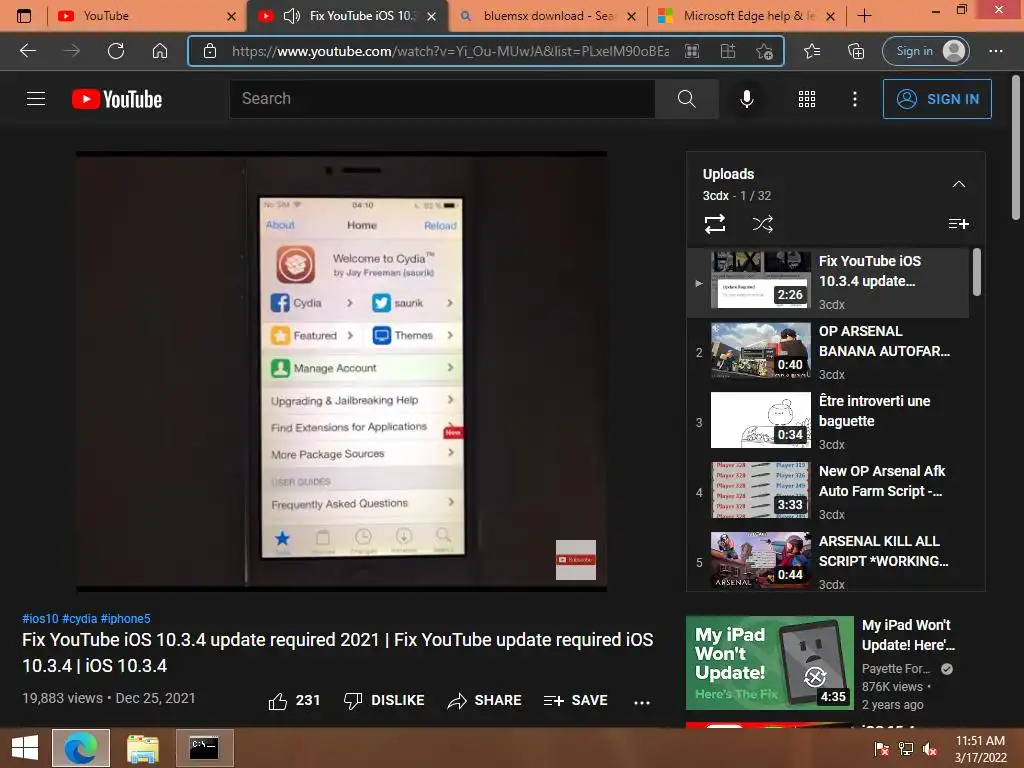
Task: Switch to the Microsoft Edge help tab
Action: point(748,16)
